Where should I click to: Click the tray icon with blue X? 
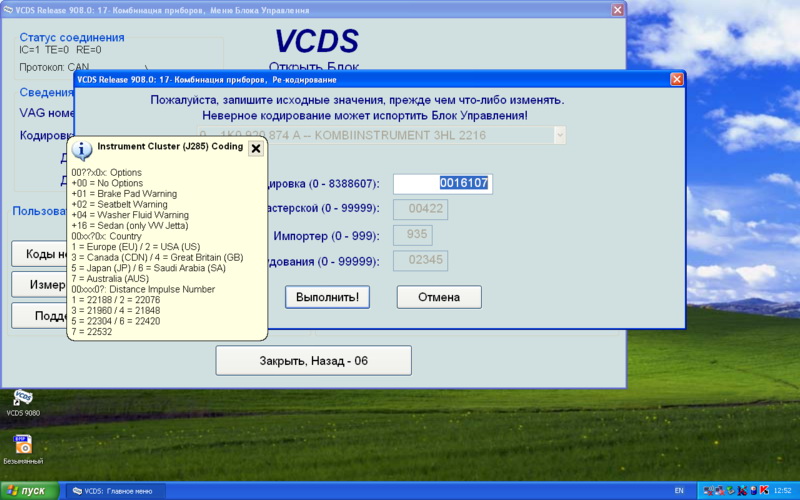[x=742, y=490]
